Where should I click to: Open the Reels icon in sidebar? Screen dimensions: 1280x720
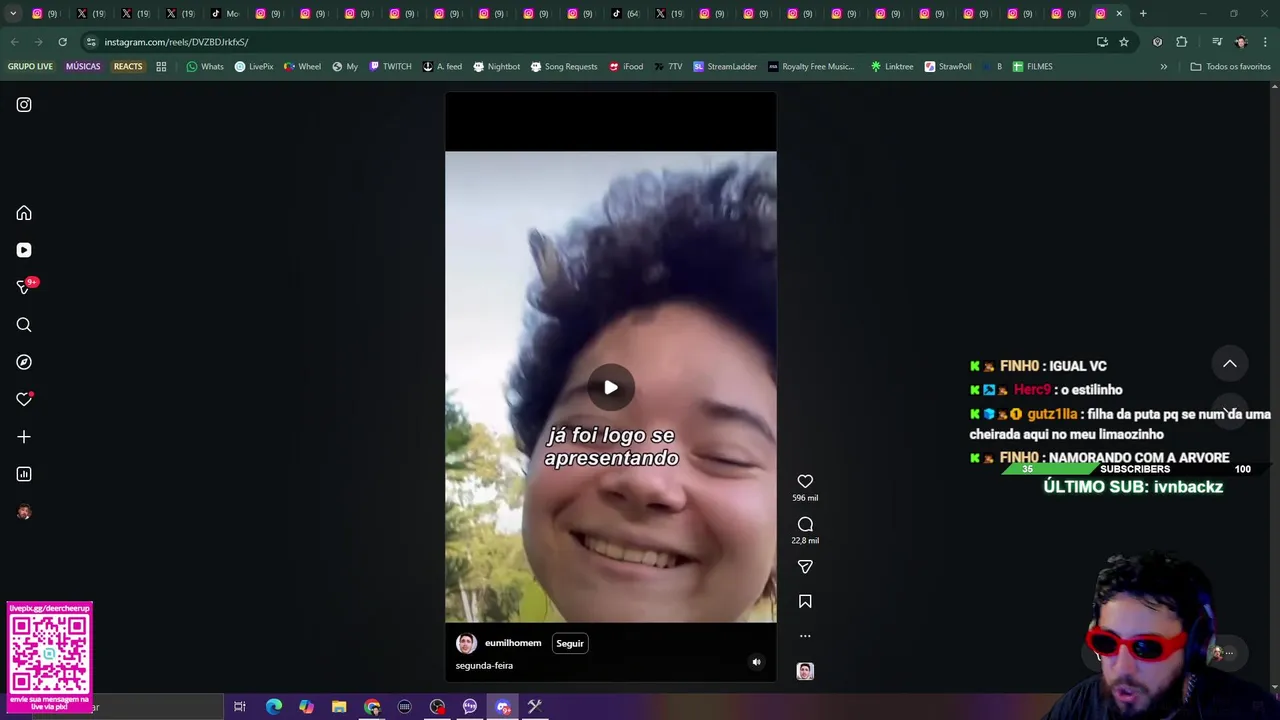click(x=24, y=250)
